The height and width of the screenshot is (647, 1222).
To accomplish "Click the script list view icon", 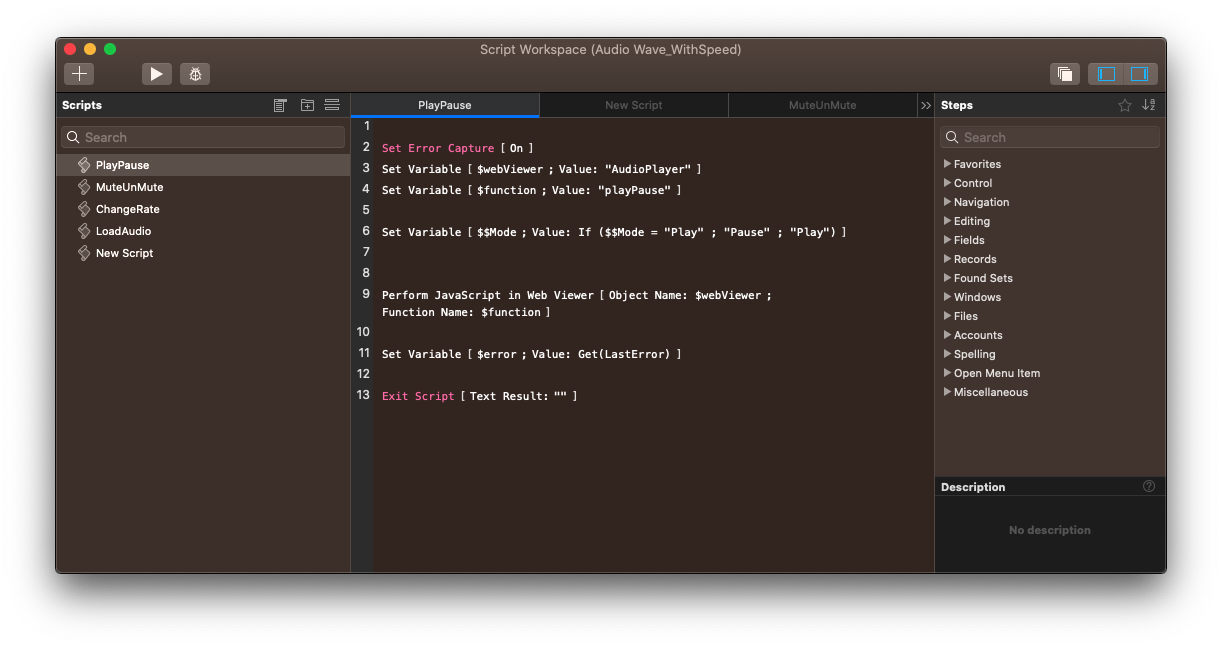I will [x=280, y=105].
